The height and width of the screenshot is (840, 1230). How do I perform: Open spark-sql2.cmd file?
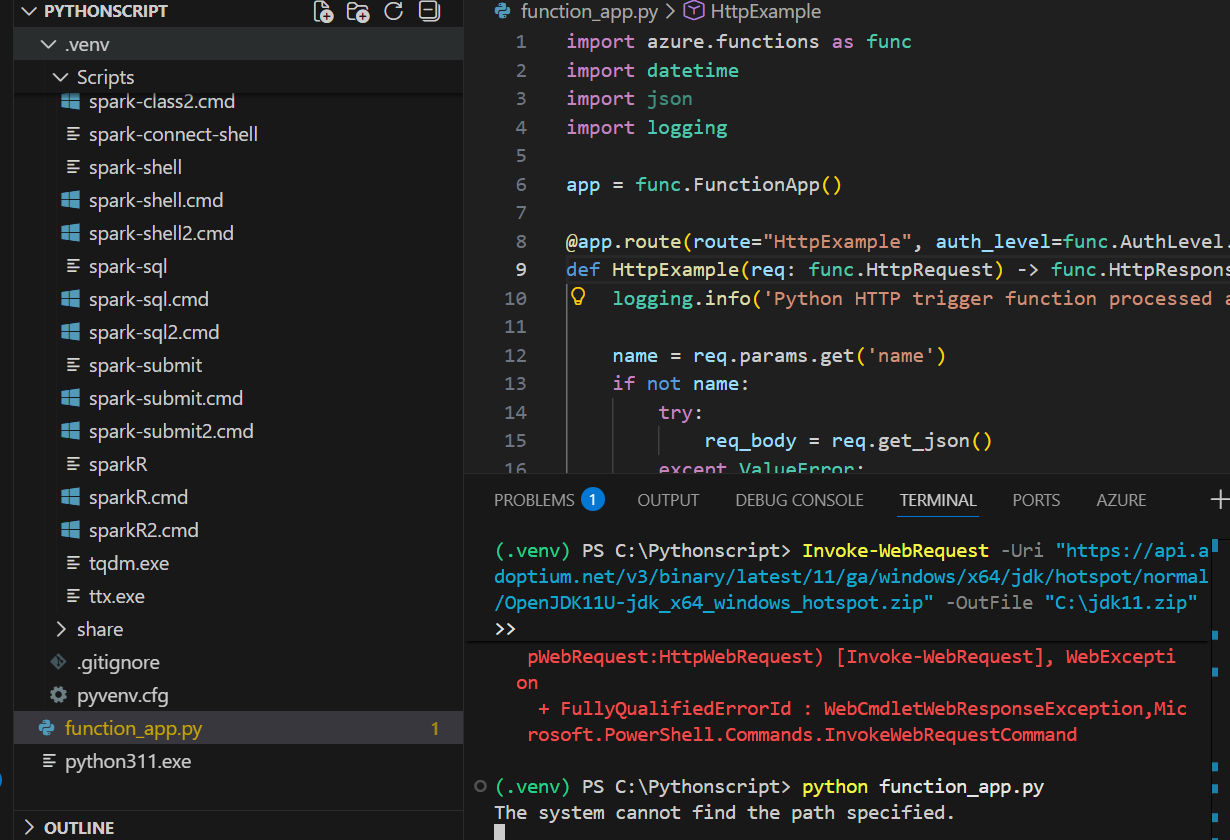click(154, 332)
